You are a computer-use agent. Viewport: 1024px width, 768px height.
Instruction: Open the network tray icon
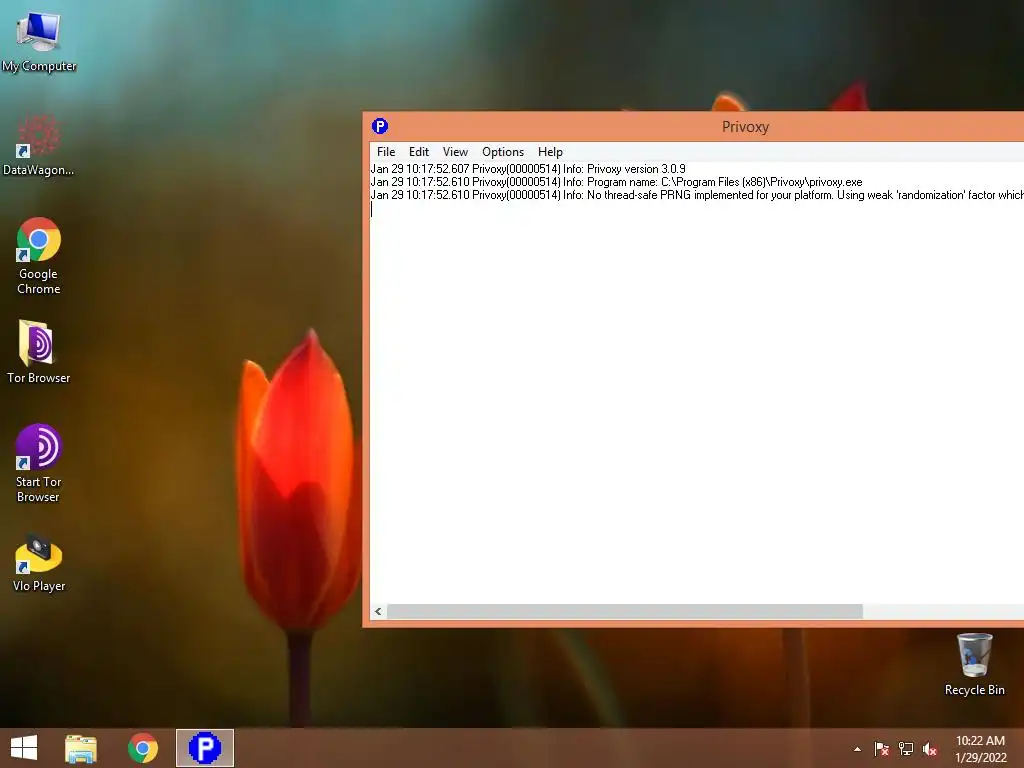click(x=906, y=749)
